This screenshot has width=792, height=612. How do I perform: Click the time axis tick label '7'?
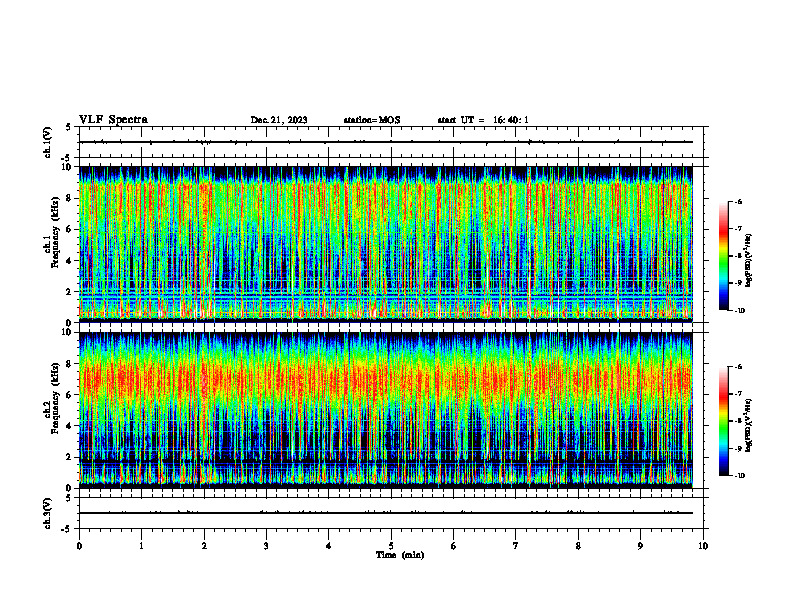(x=516, y=546)
